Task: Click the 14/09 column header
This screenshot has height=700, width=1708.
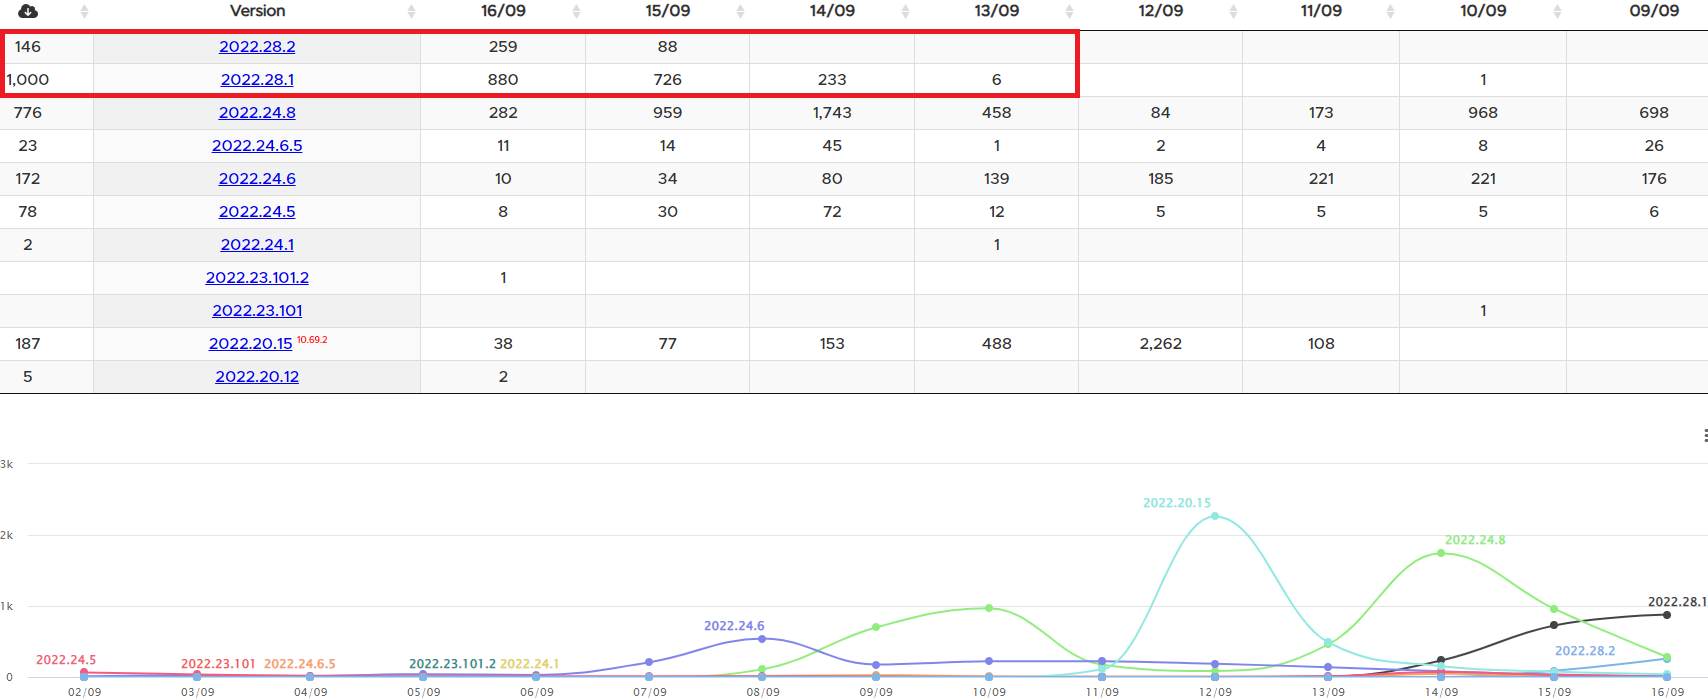Action: [x=832, y=11]
